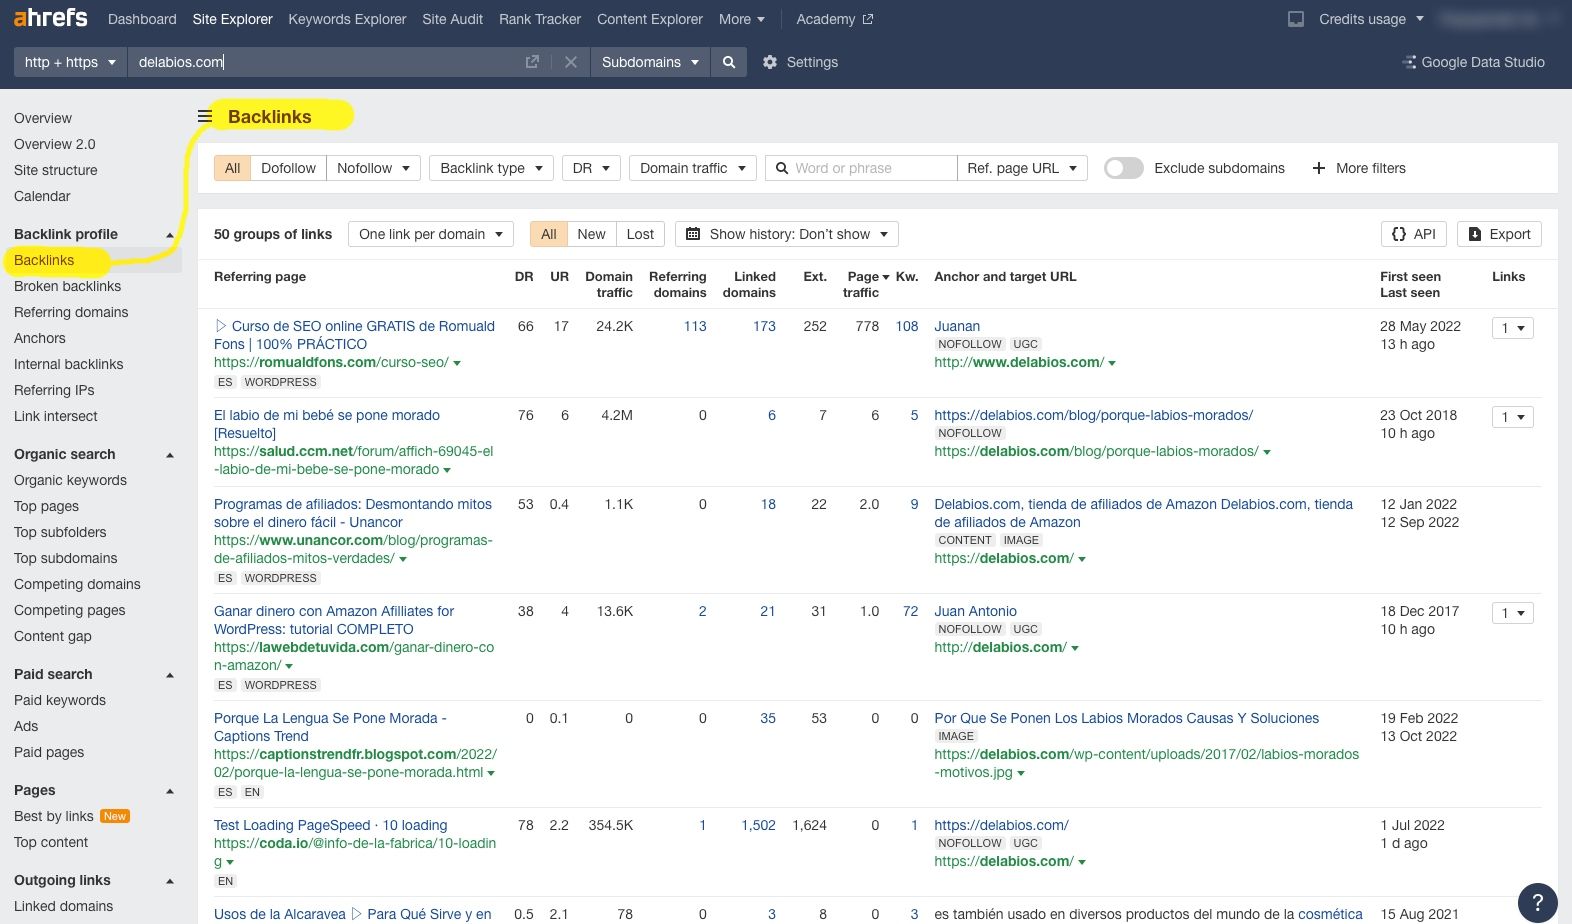Collapse the Pages sidebar section
The width and height of the screenshot is (1572, 924).
click(x=170, y=791)
